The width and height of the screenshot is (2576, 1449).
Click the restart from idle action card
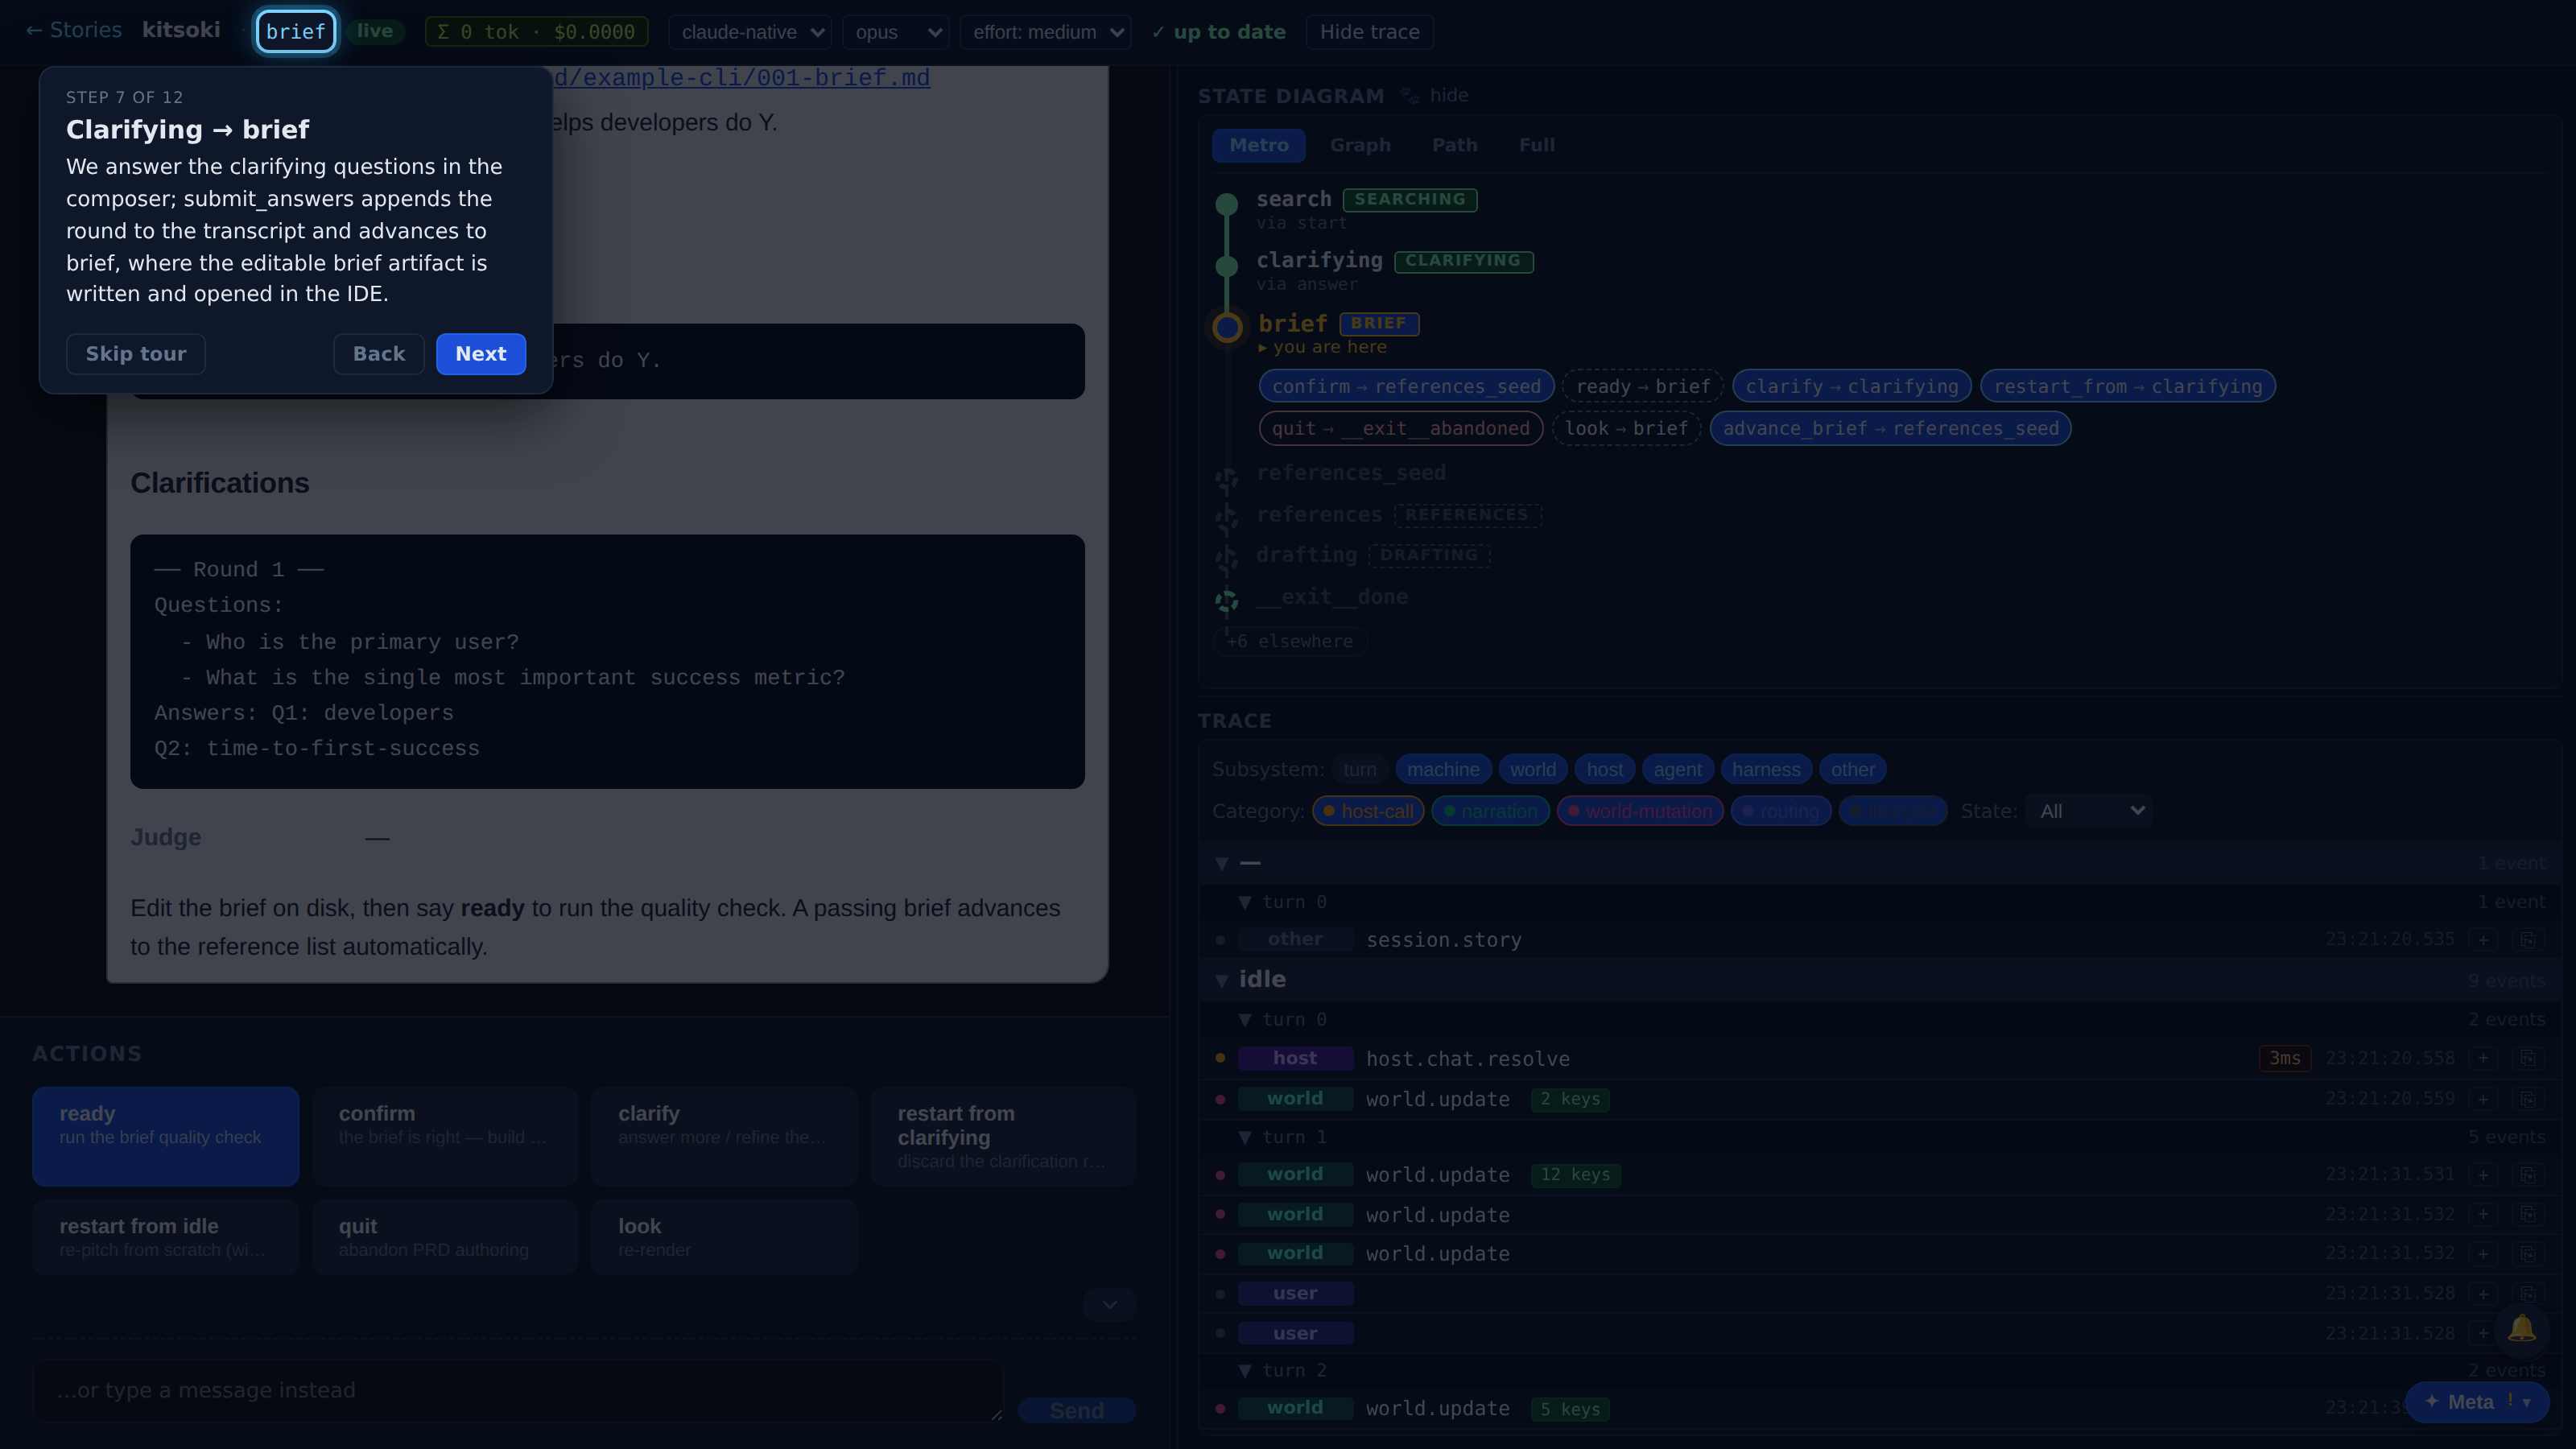coord(166,1237)
